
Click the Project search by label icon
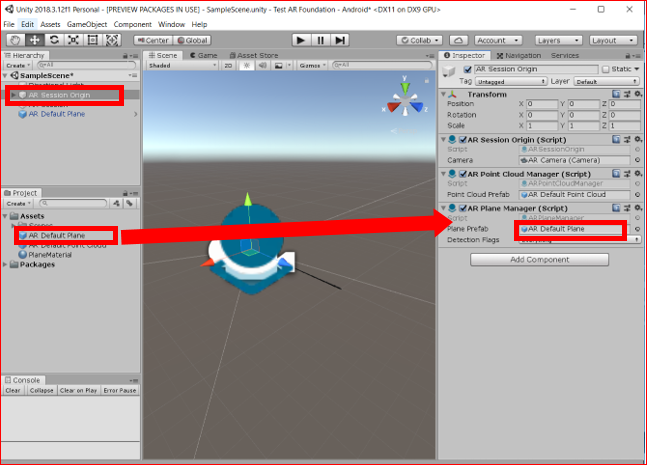coord(130,203)
